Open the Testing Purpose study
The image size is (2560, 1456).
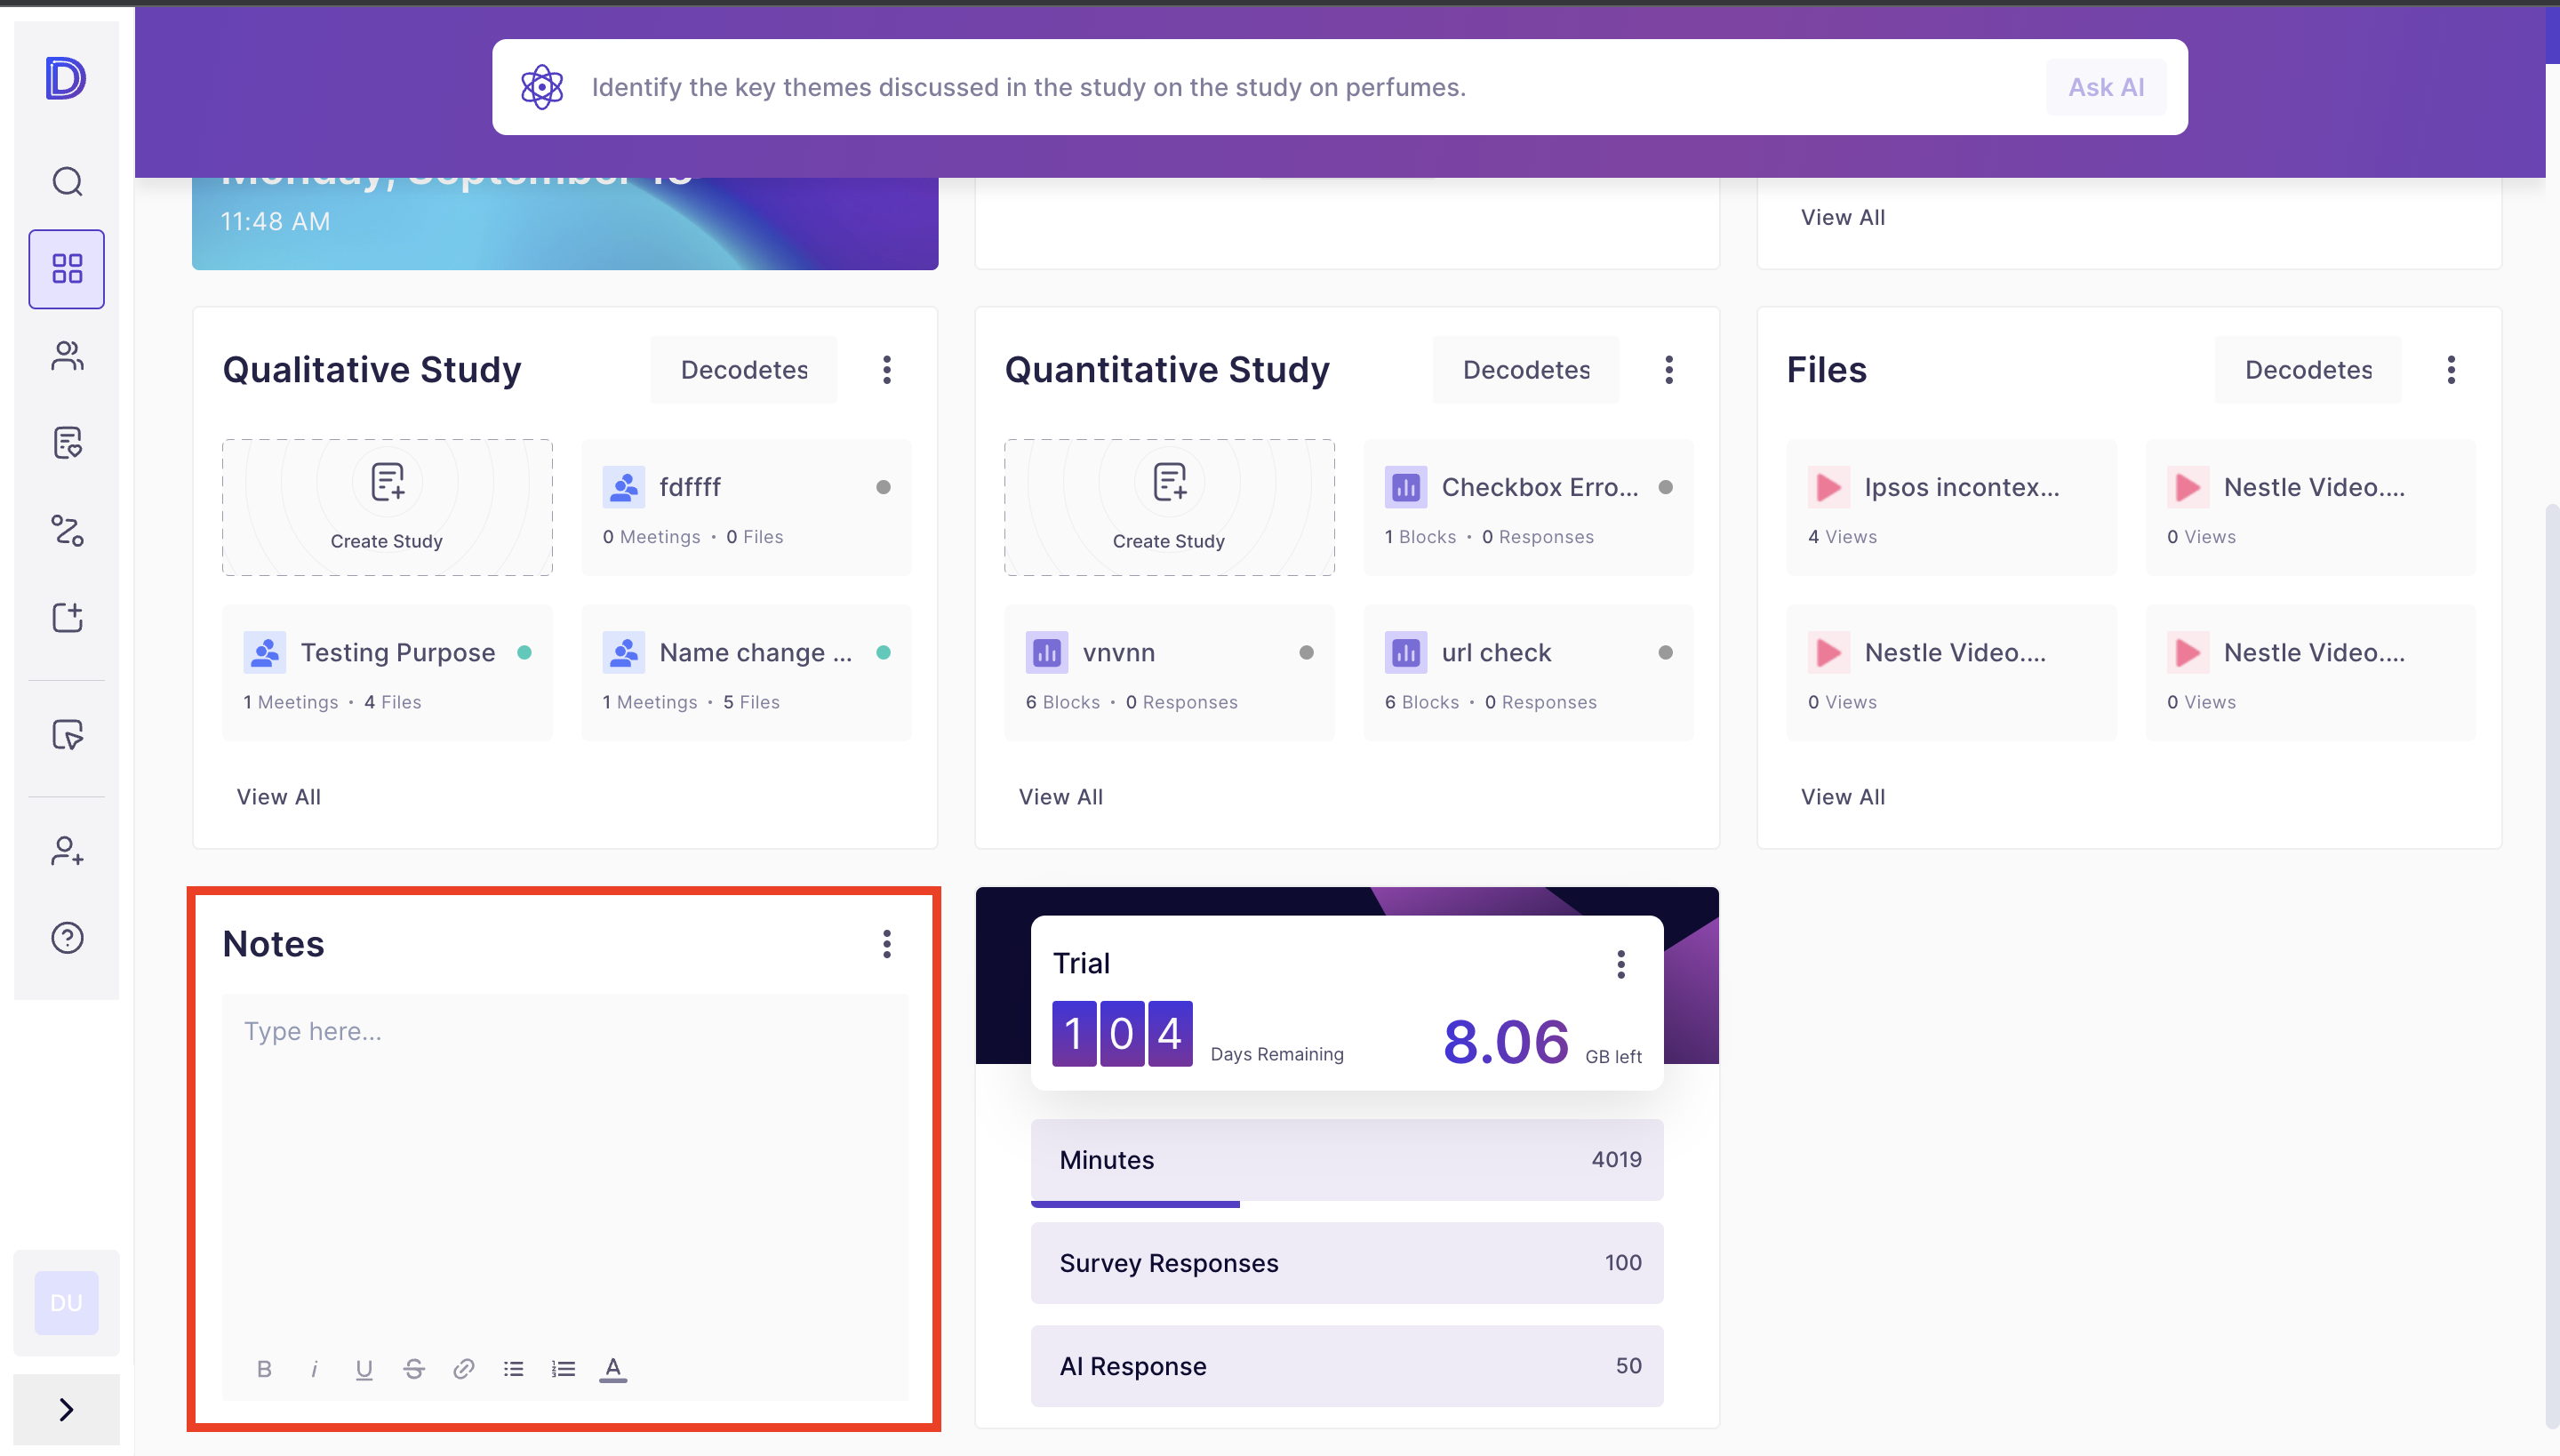coord(387,672)
